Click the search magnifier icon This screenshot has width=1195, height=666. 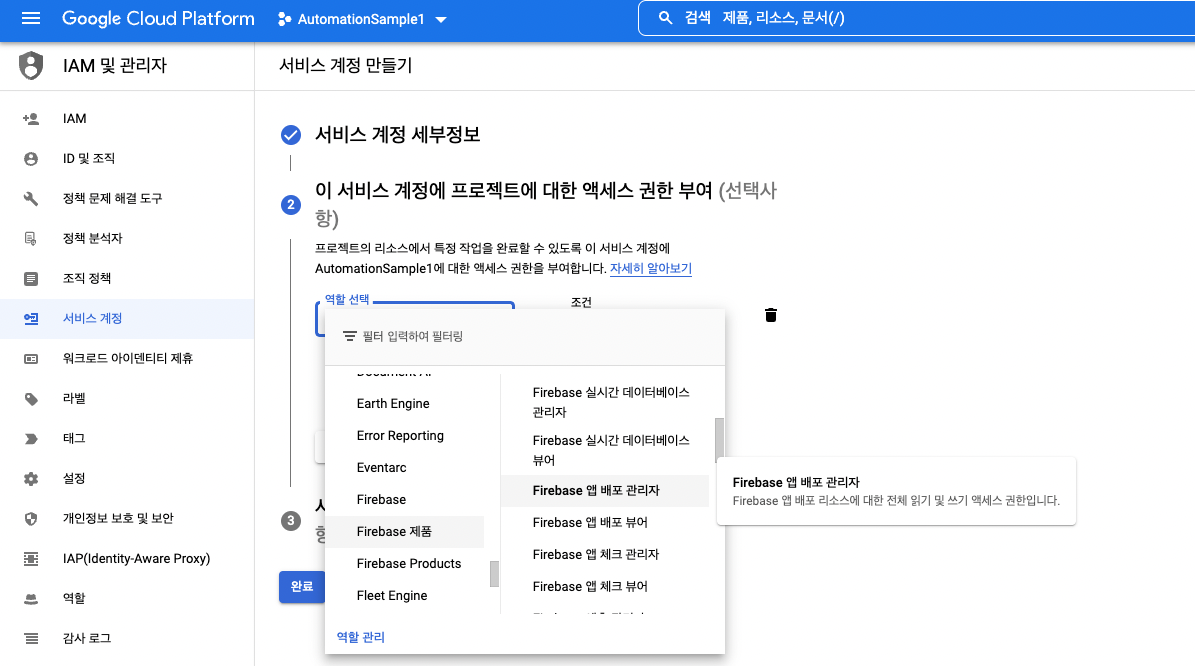coord(665,18)
